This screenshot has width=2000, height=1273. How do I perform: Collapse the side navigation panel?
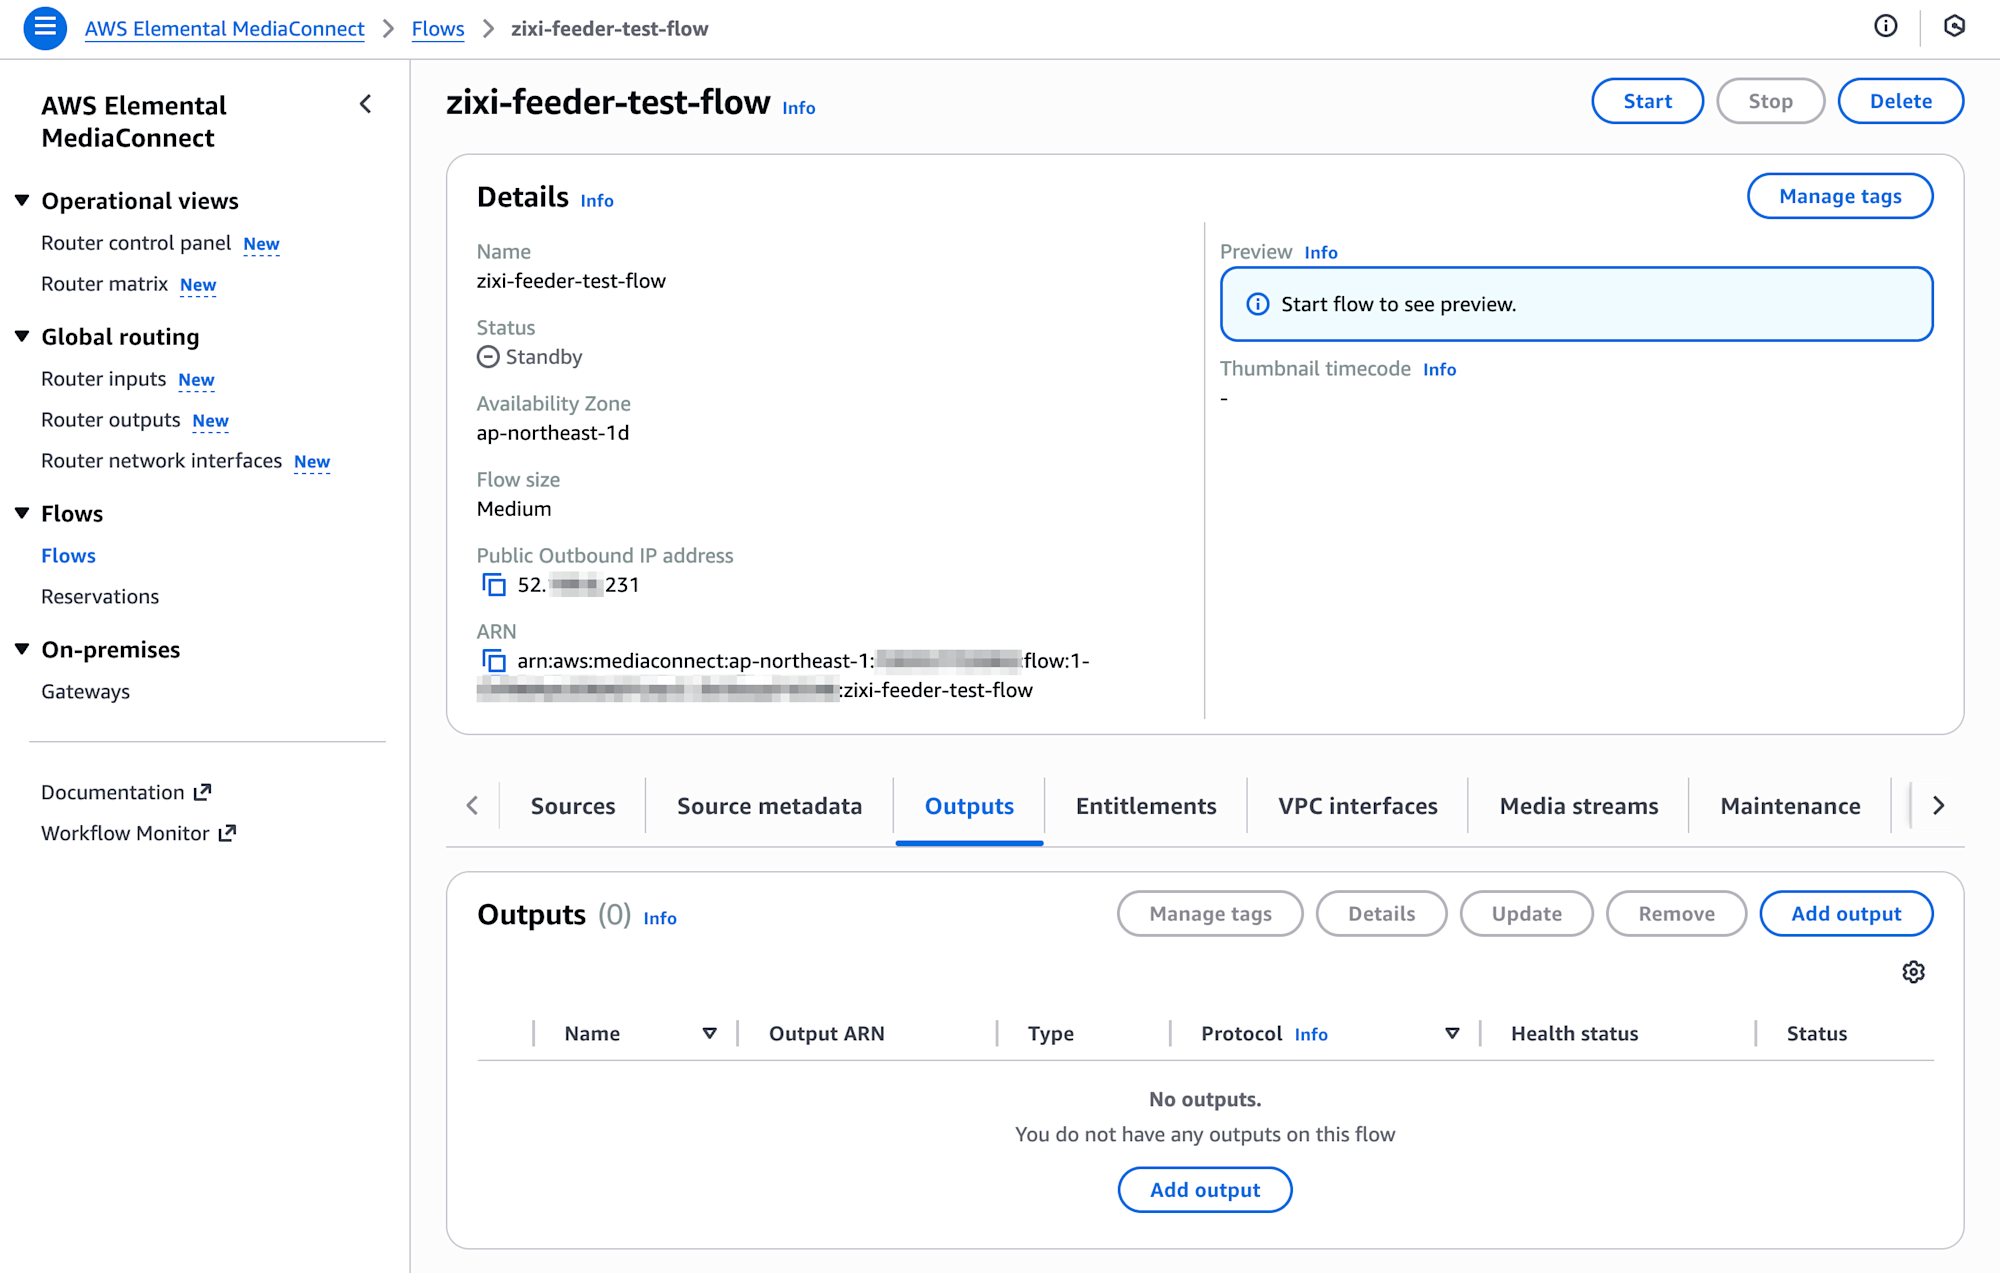[x=366, y=104]
